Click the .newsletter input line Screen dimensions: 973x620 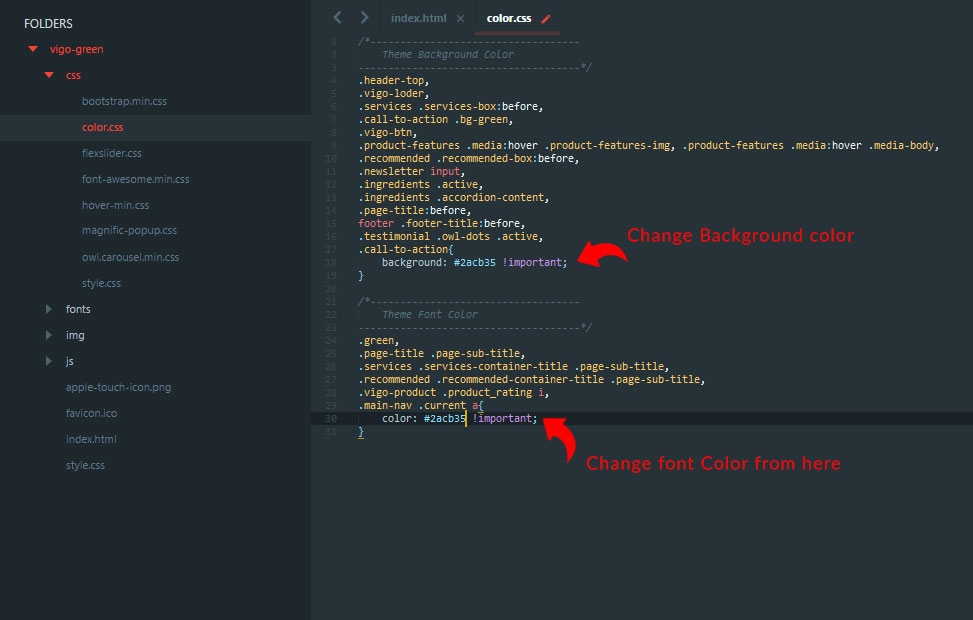click(x=411, y=171)
